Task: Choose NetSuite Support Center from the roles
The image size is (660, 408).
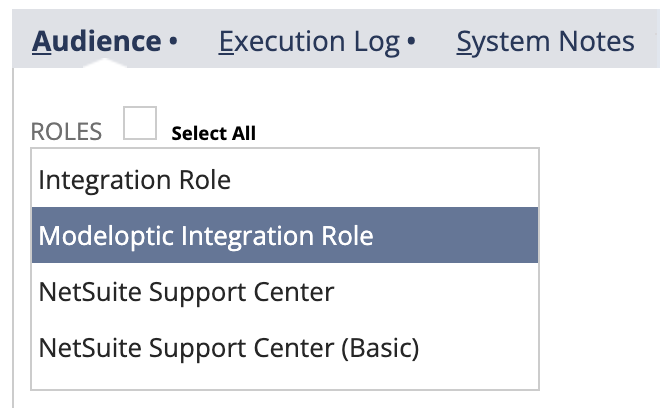Action: (x=186, y=292)
